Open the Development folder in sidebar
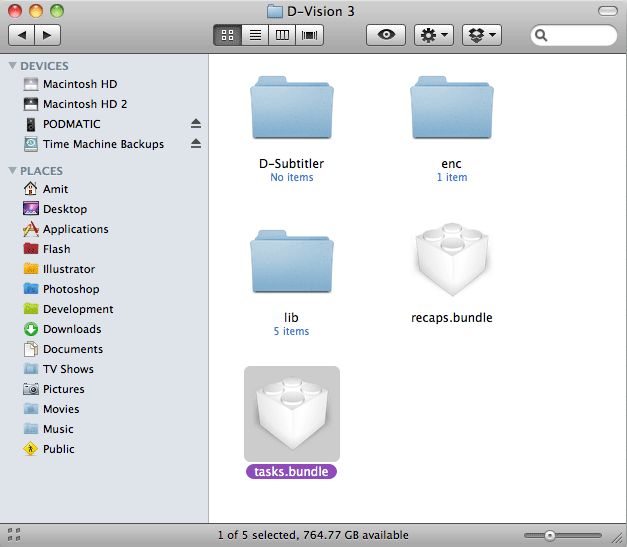This screenshot has height=547, width=627. click(x=104, y=309)
